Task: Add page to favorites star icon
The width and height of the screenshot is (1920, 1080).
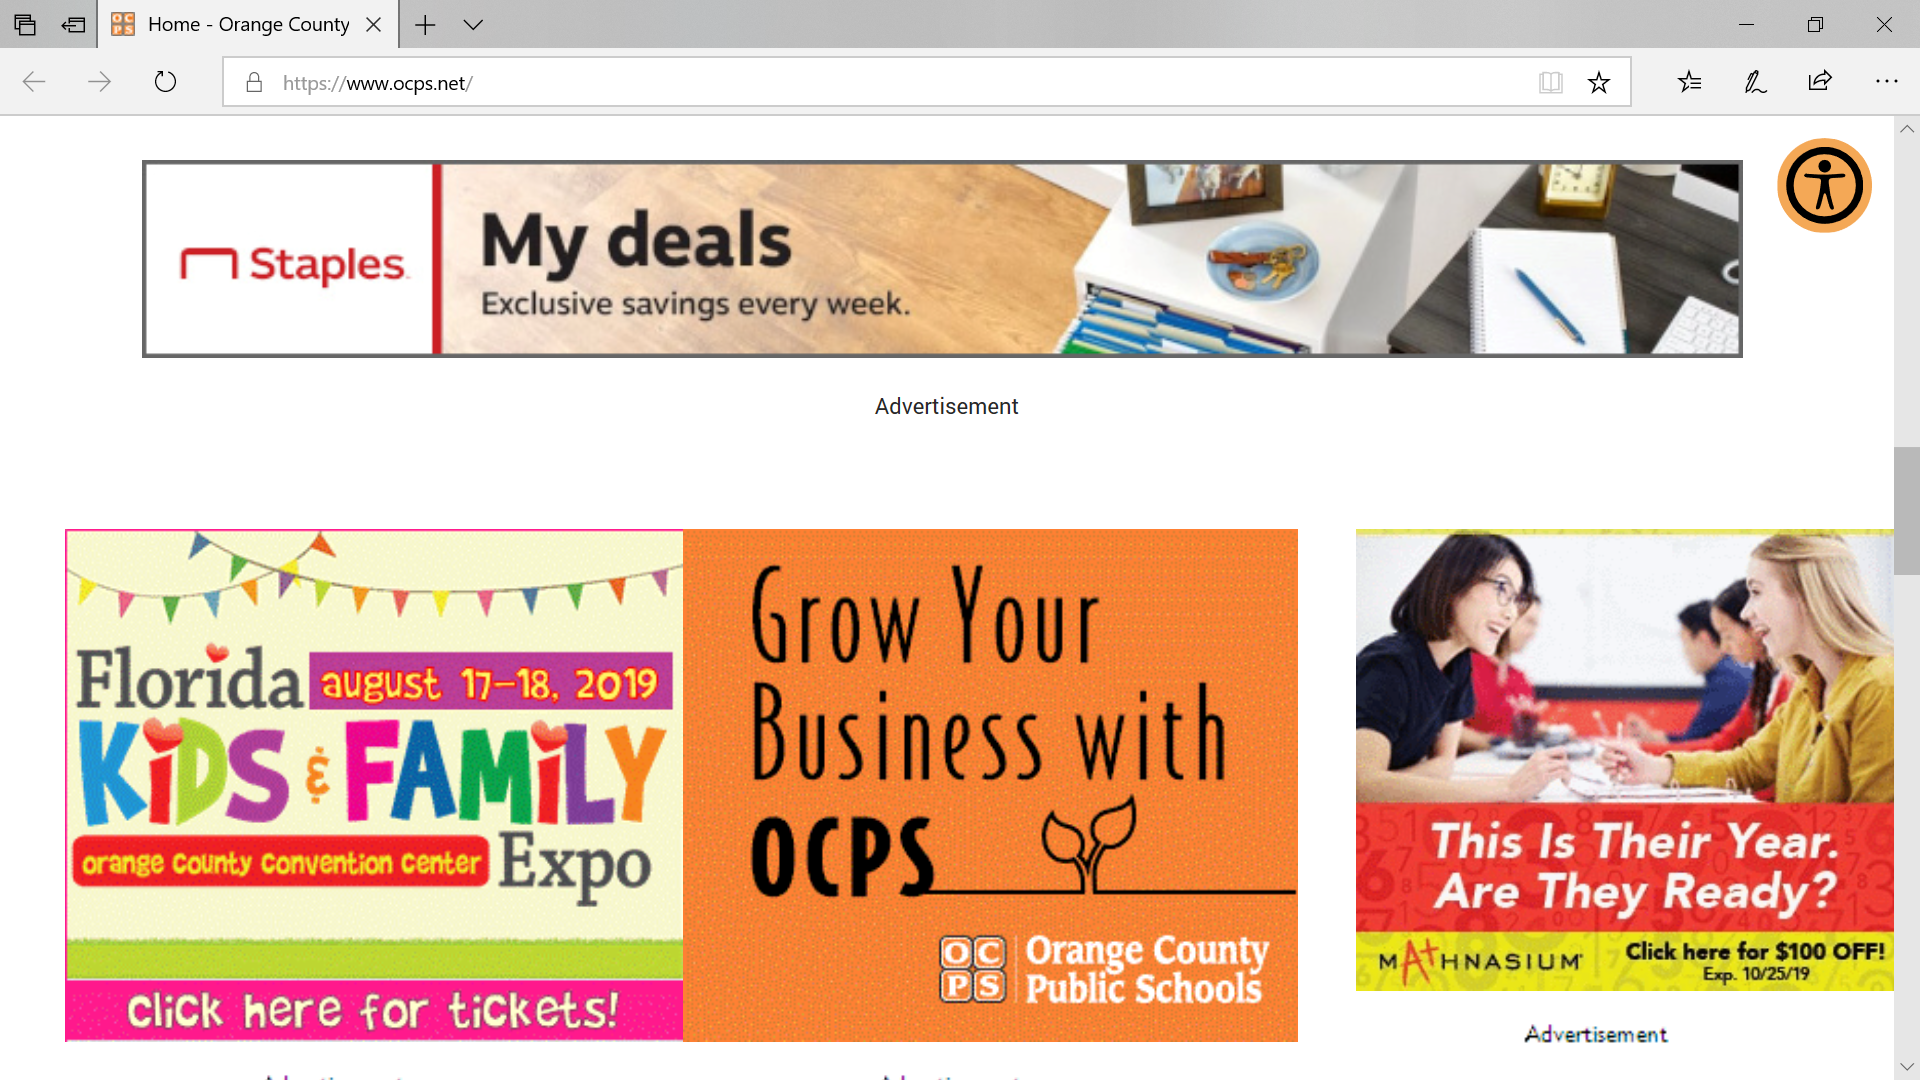Action: (1599, 83)
